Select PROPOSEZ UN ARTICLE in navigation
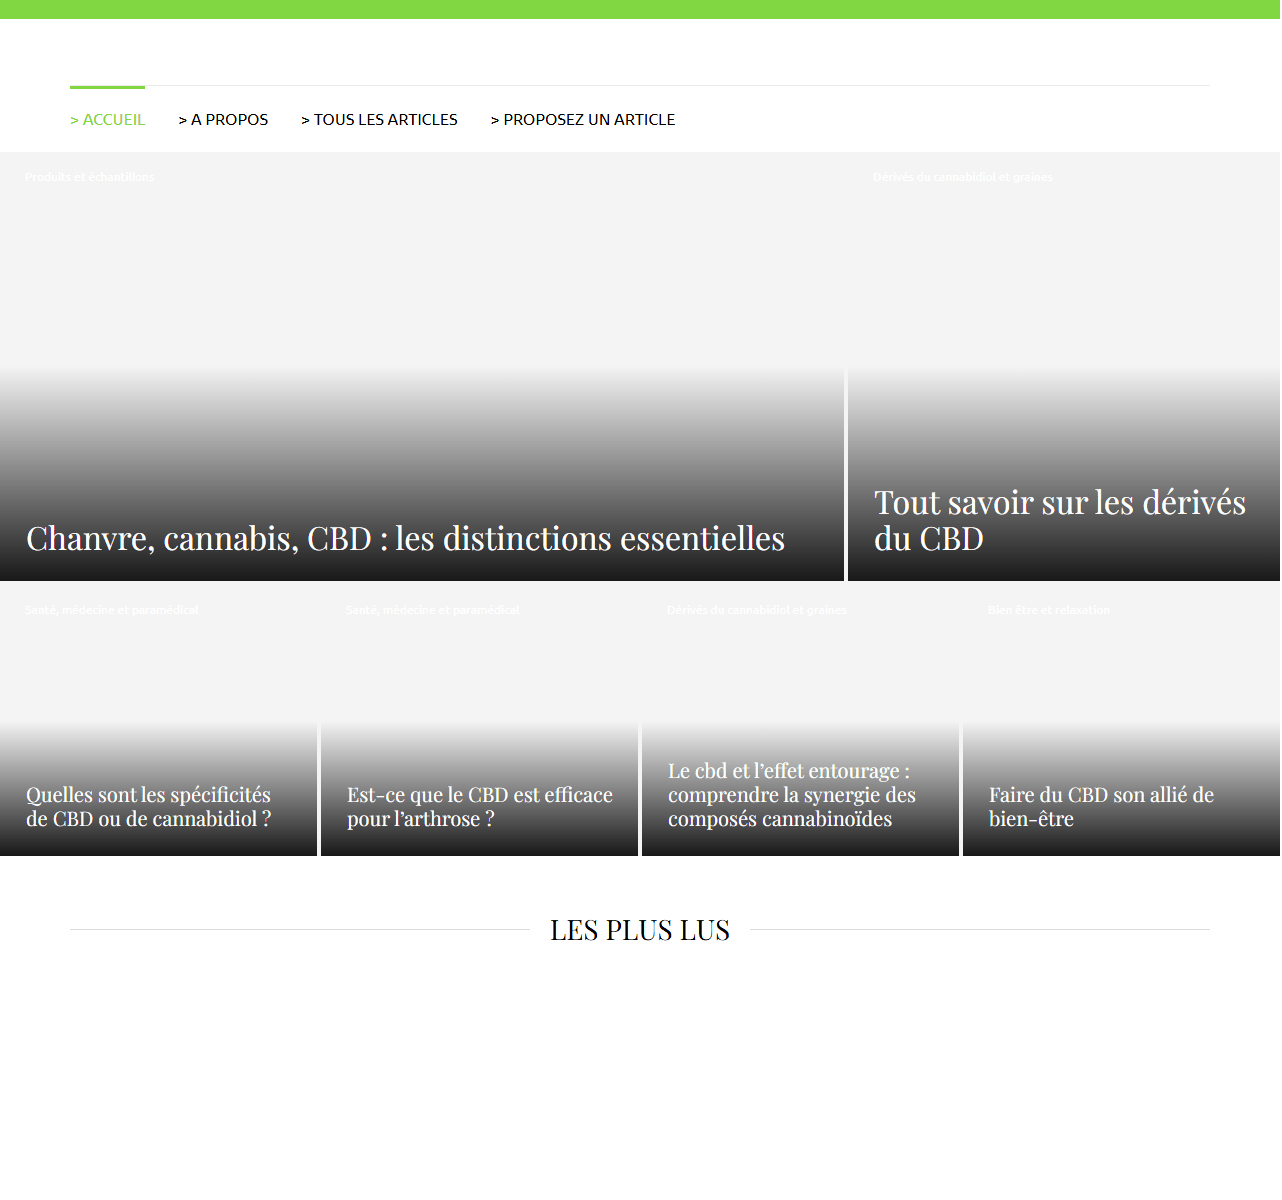The image size is (1282, 1200). (x=582, y=120)
